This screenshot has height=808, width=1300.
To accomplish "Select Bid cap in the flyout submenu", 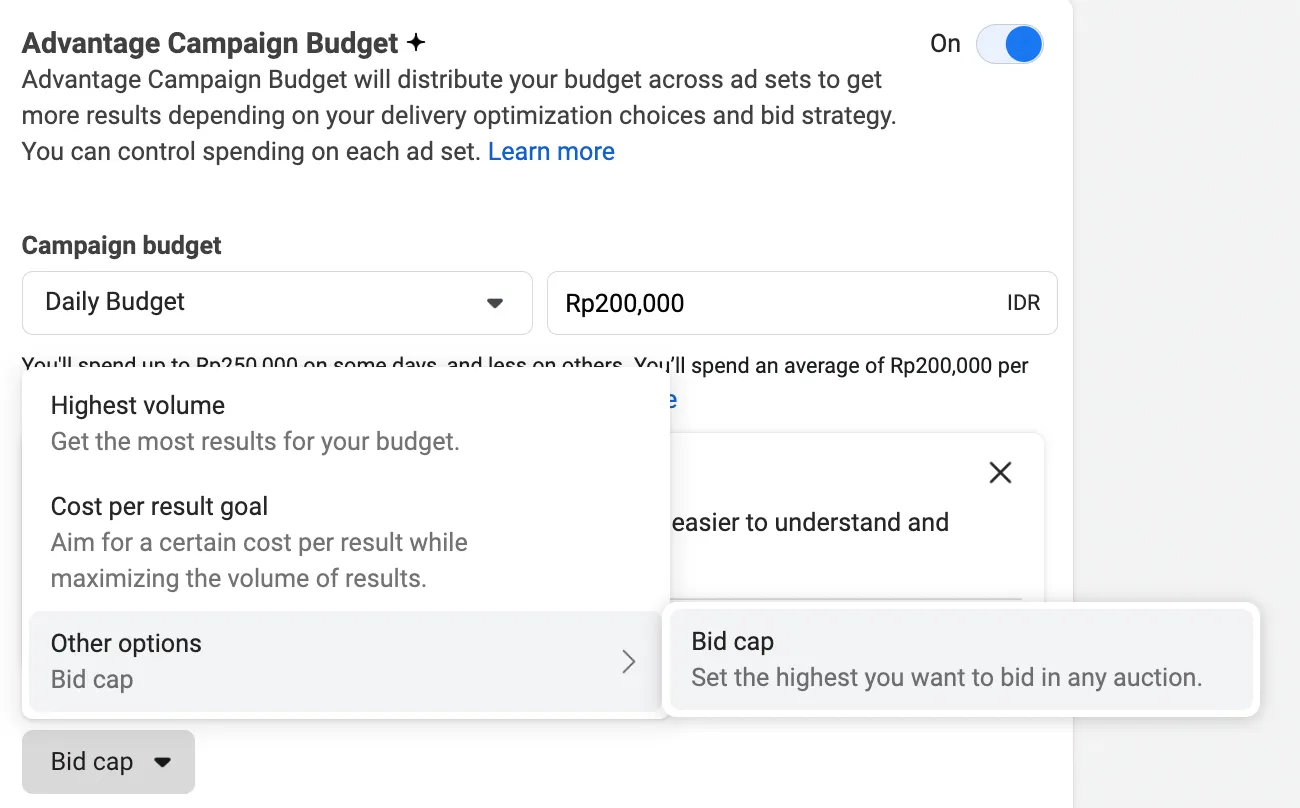I will click(961, 660).
